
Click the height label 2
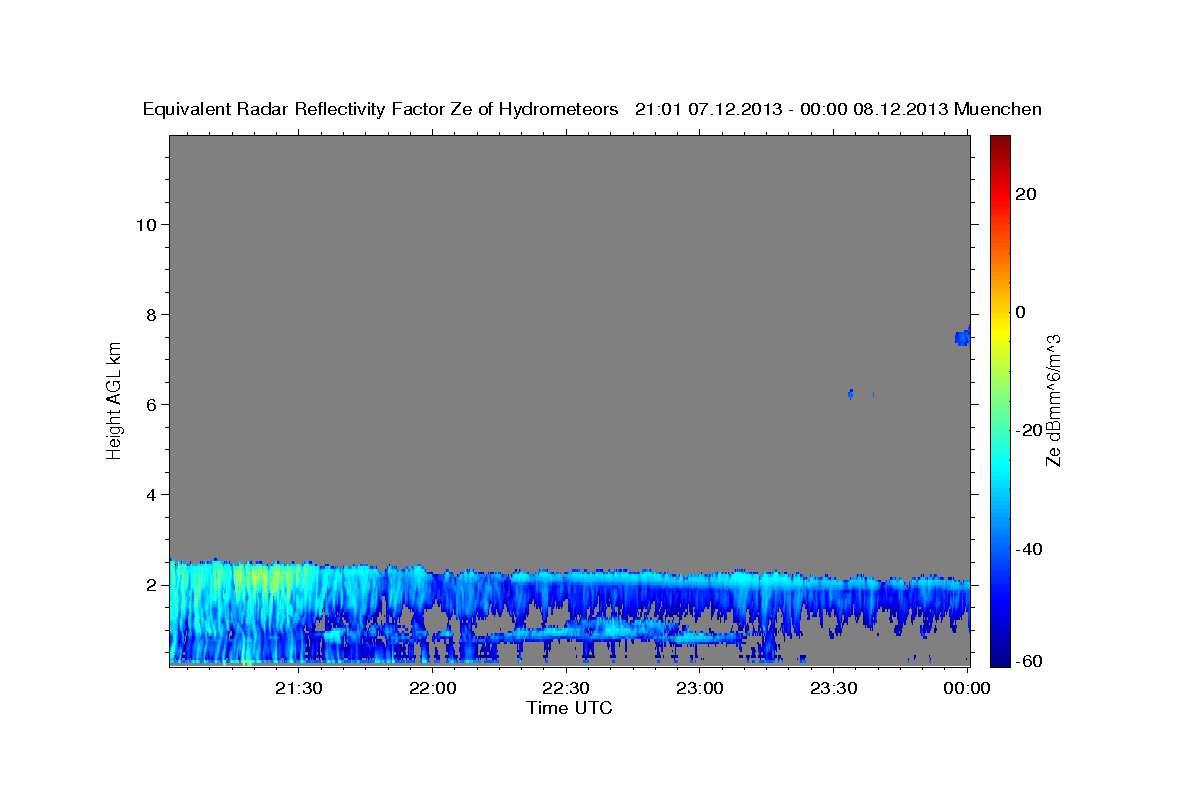pos(149,585)
